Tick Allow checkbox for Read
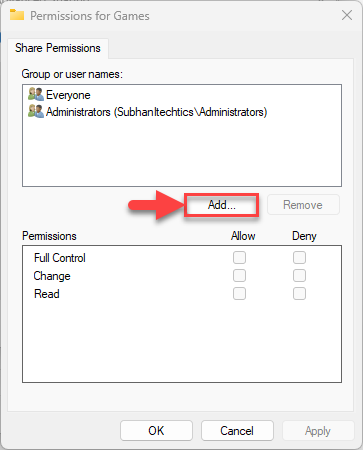 pyautogui.click(x=239, y=294)
